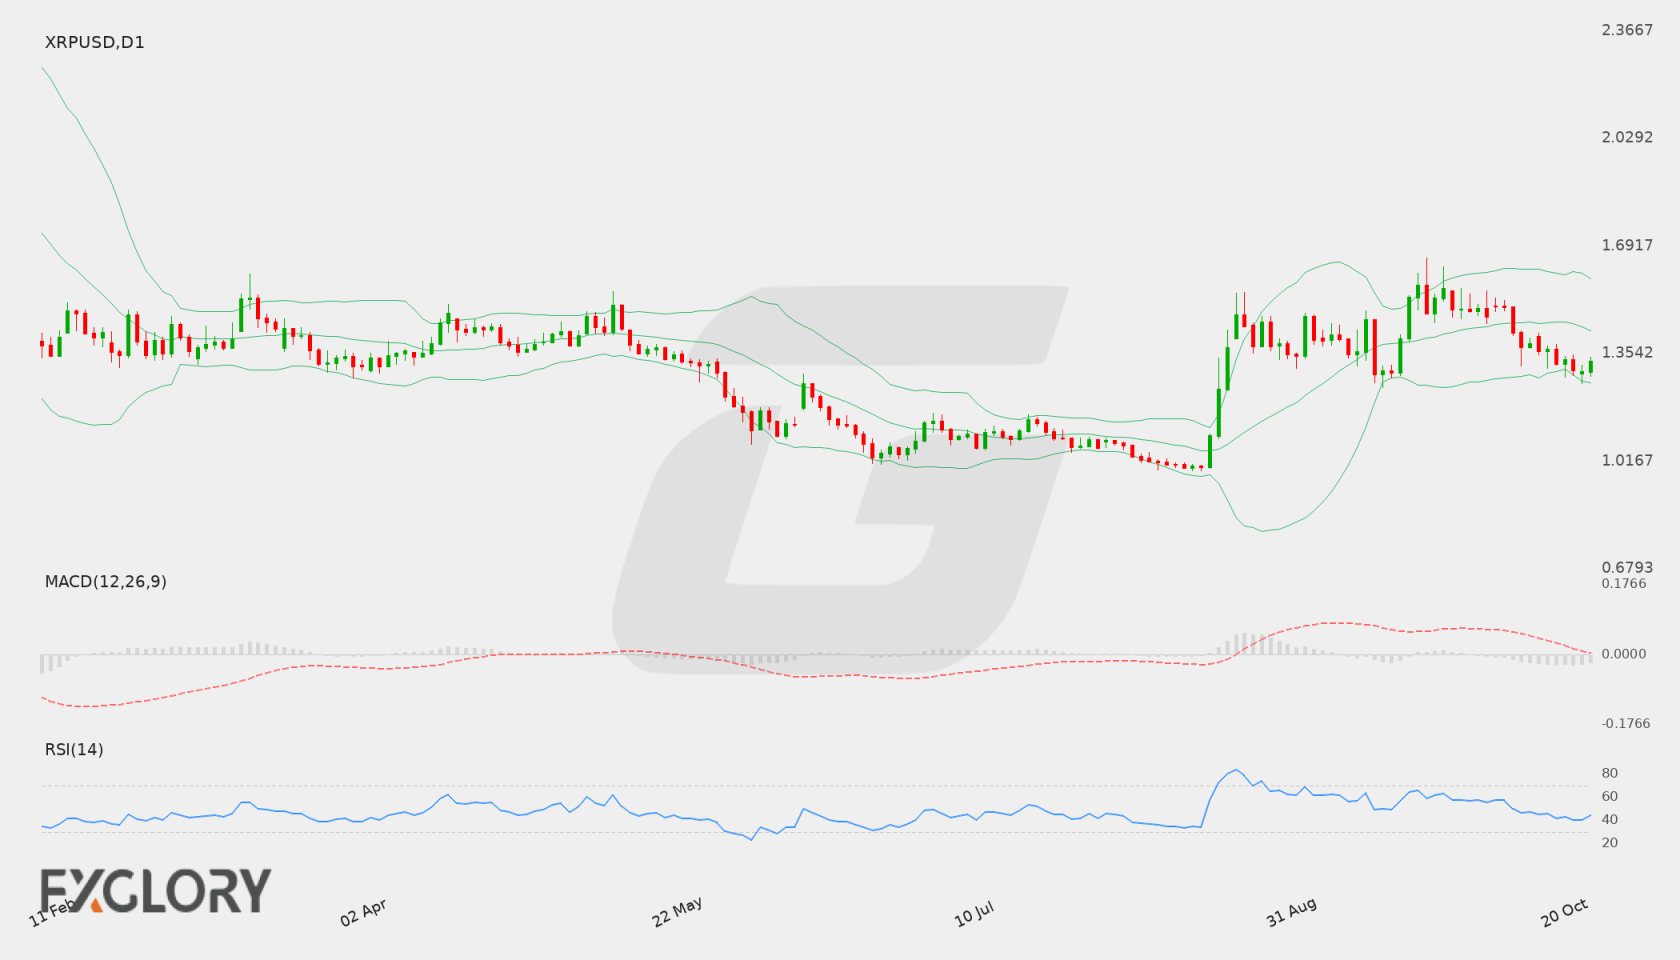Click the 1.6917 price axis label

pyautogui.click(x=1627, y=245)
